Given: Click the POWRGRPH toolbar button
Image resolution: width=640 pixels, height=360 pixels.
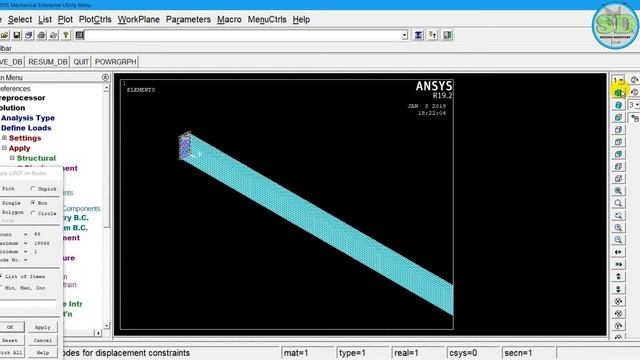Looking at the screenshot, I should point(116,62).
